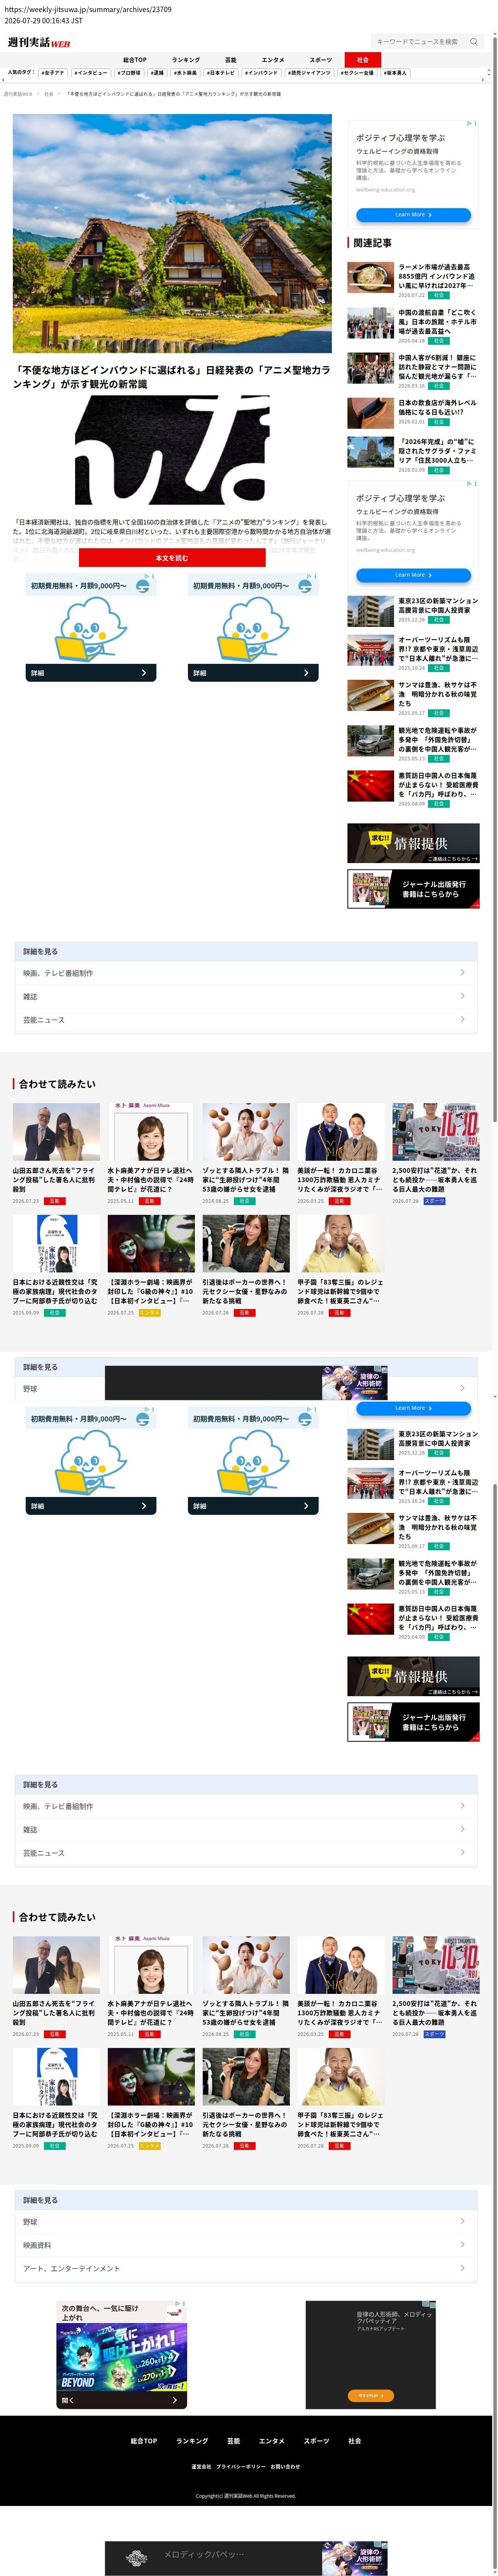
Task: Open 総合TOP in the footer navigation
Action: click(x=144, y=2441)
